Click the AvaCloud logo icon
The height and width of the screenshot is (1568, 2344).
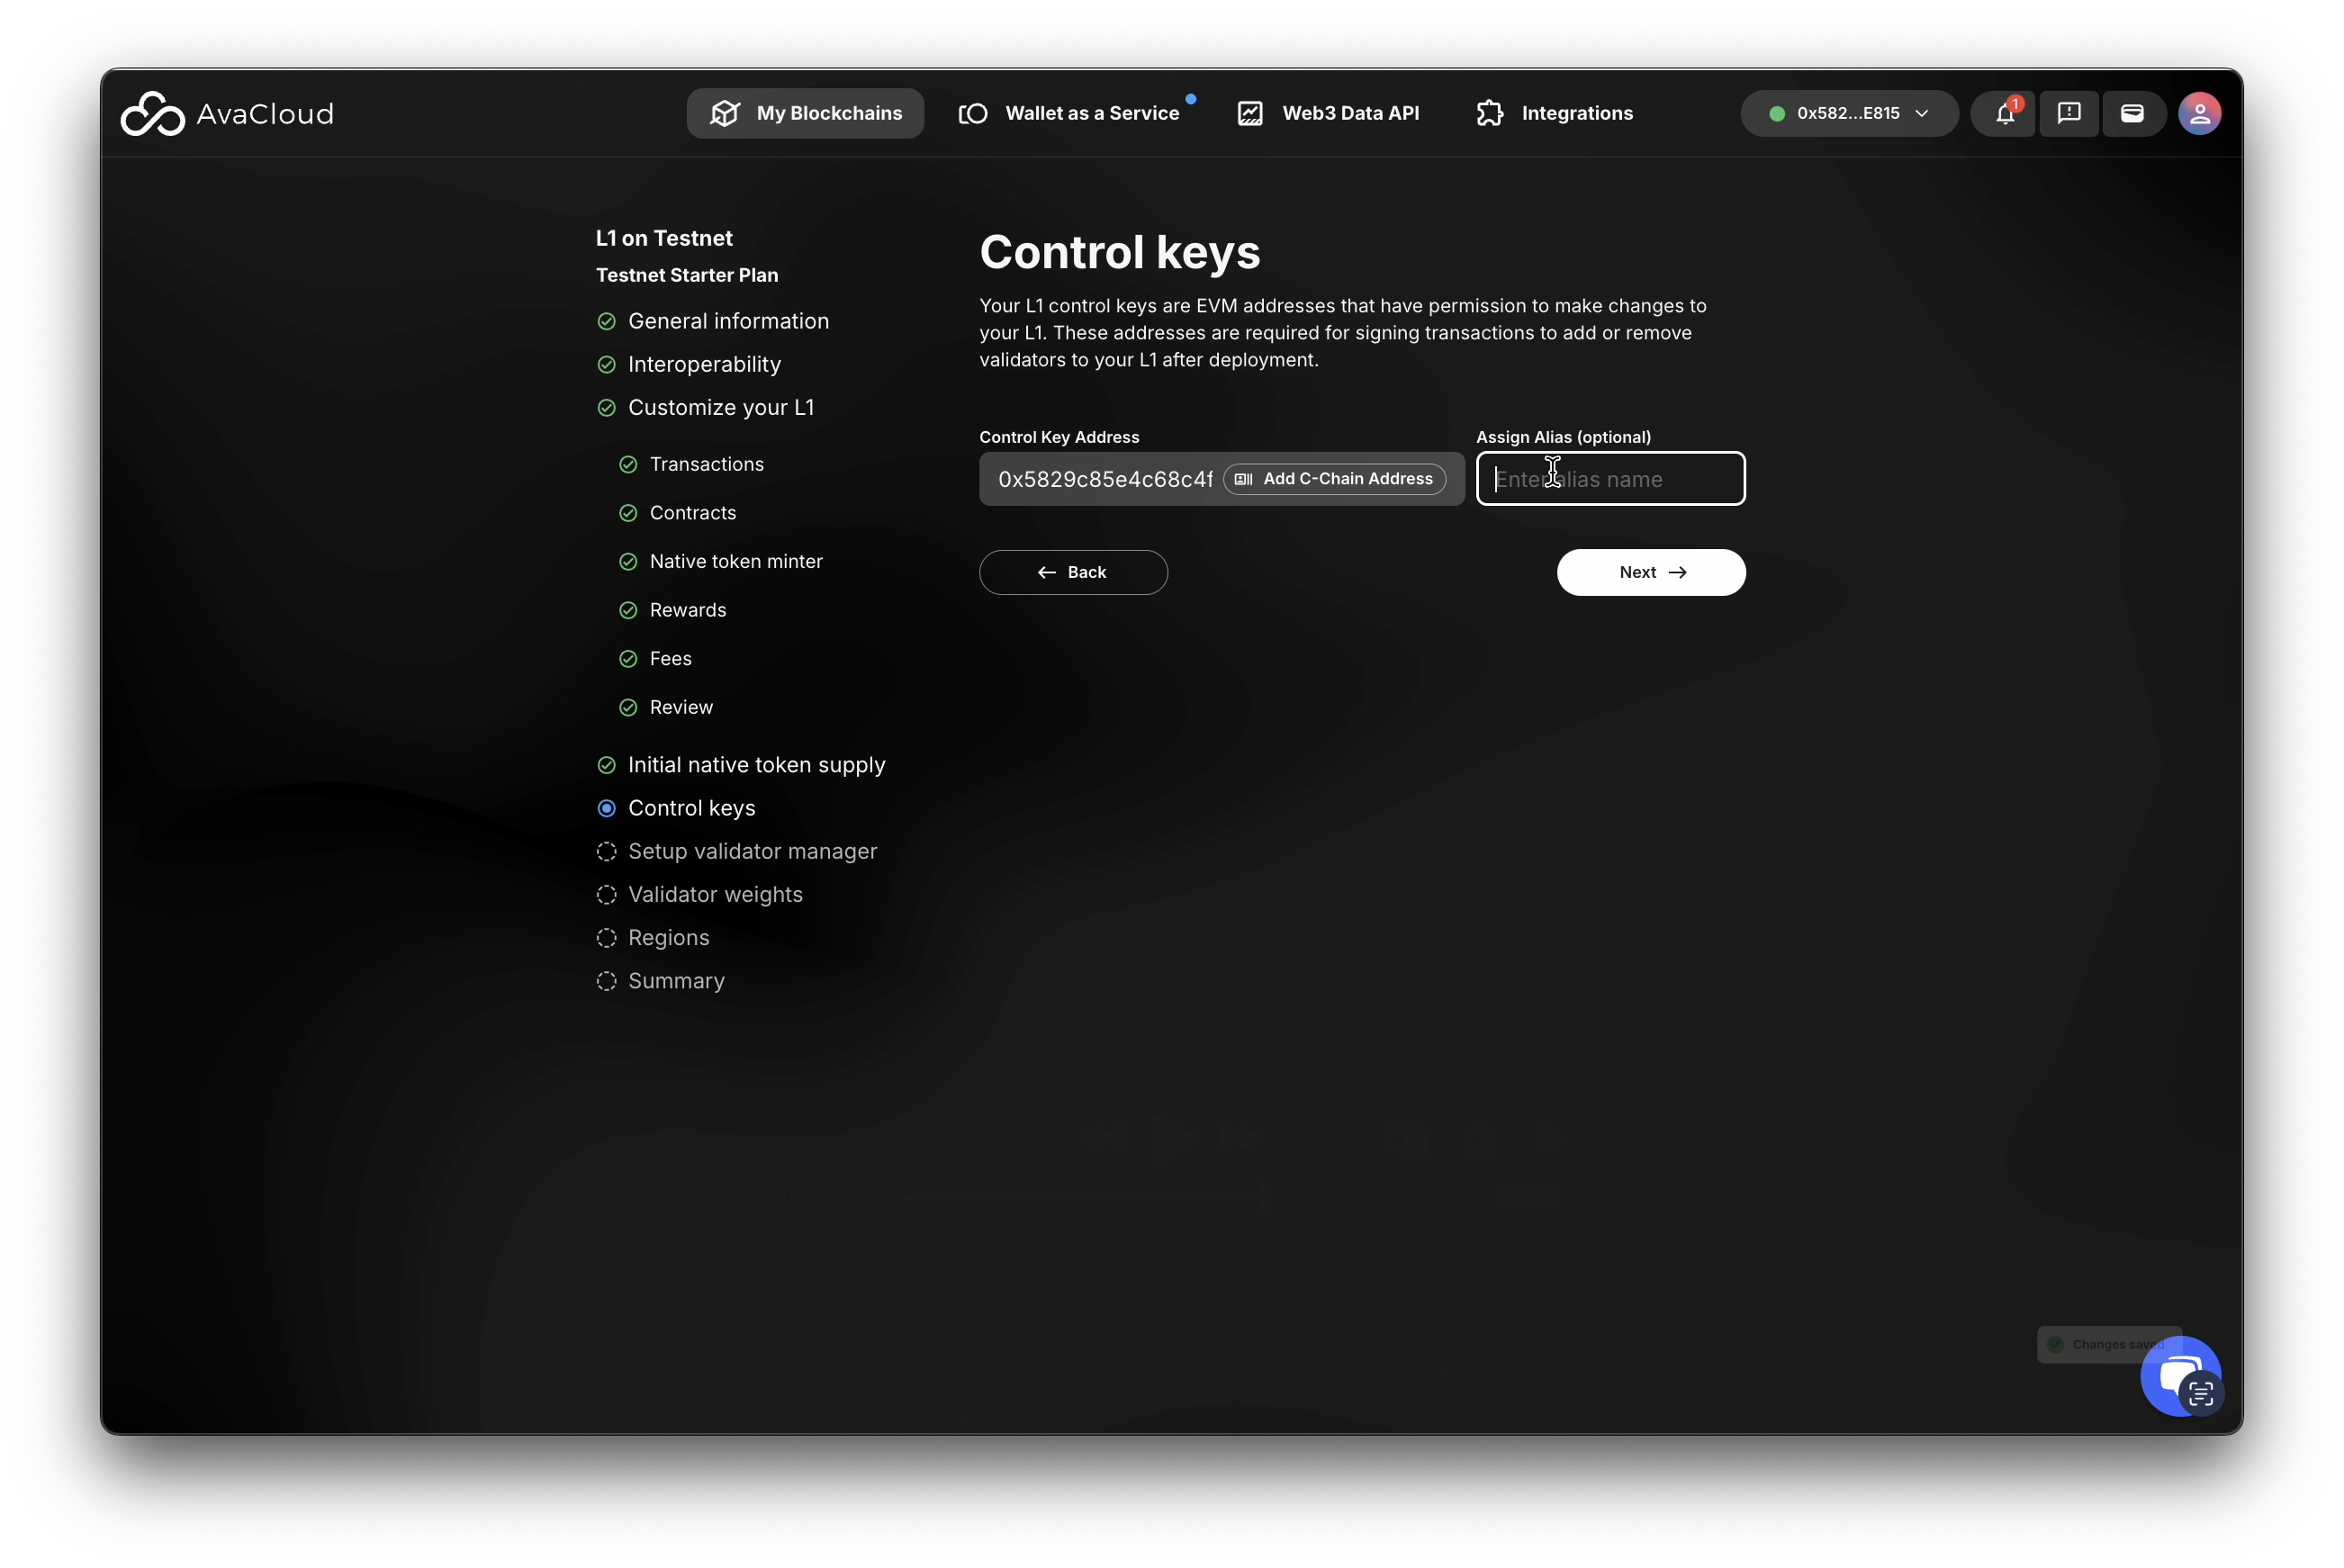click(x=153, y=114)
